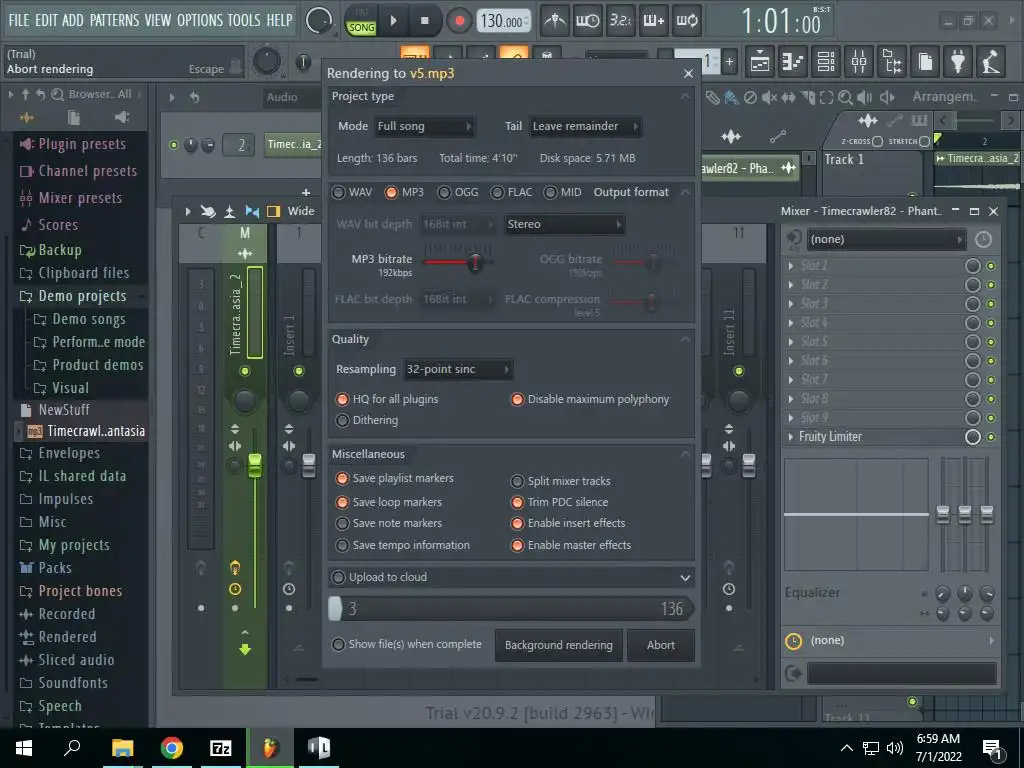Open the ADD menu
The height and width of the screenshot is (768, 1024).
tap(73, 20)
